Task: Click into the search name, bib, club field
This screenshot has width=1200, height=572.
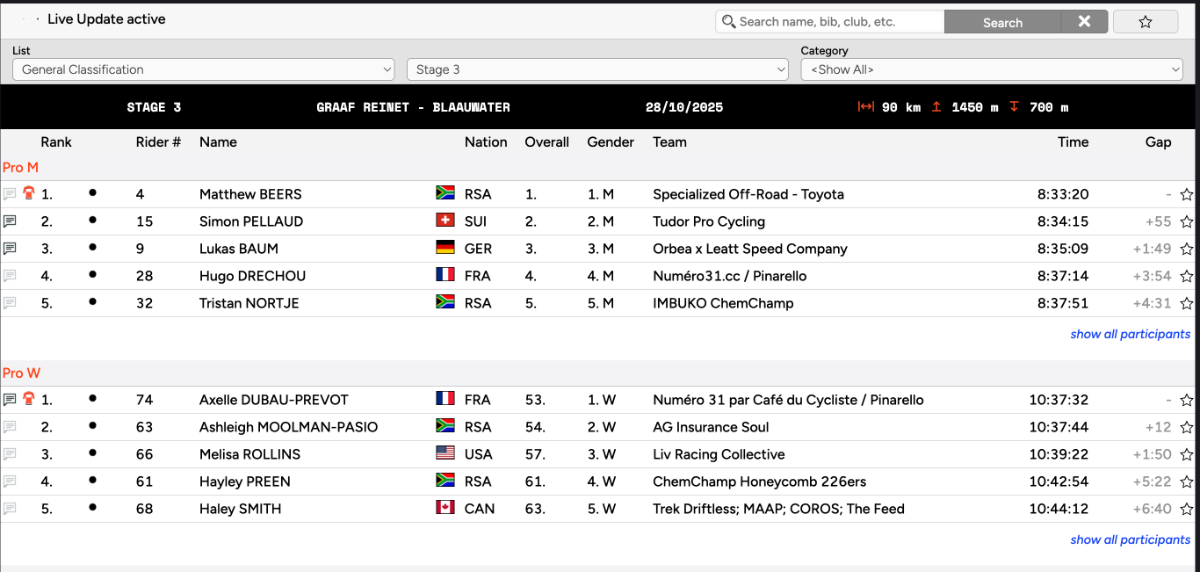Action: click(838, 22)
